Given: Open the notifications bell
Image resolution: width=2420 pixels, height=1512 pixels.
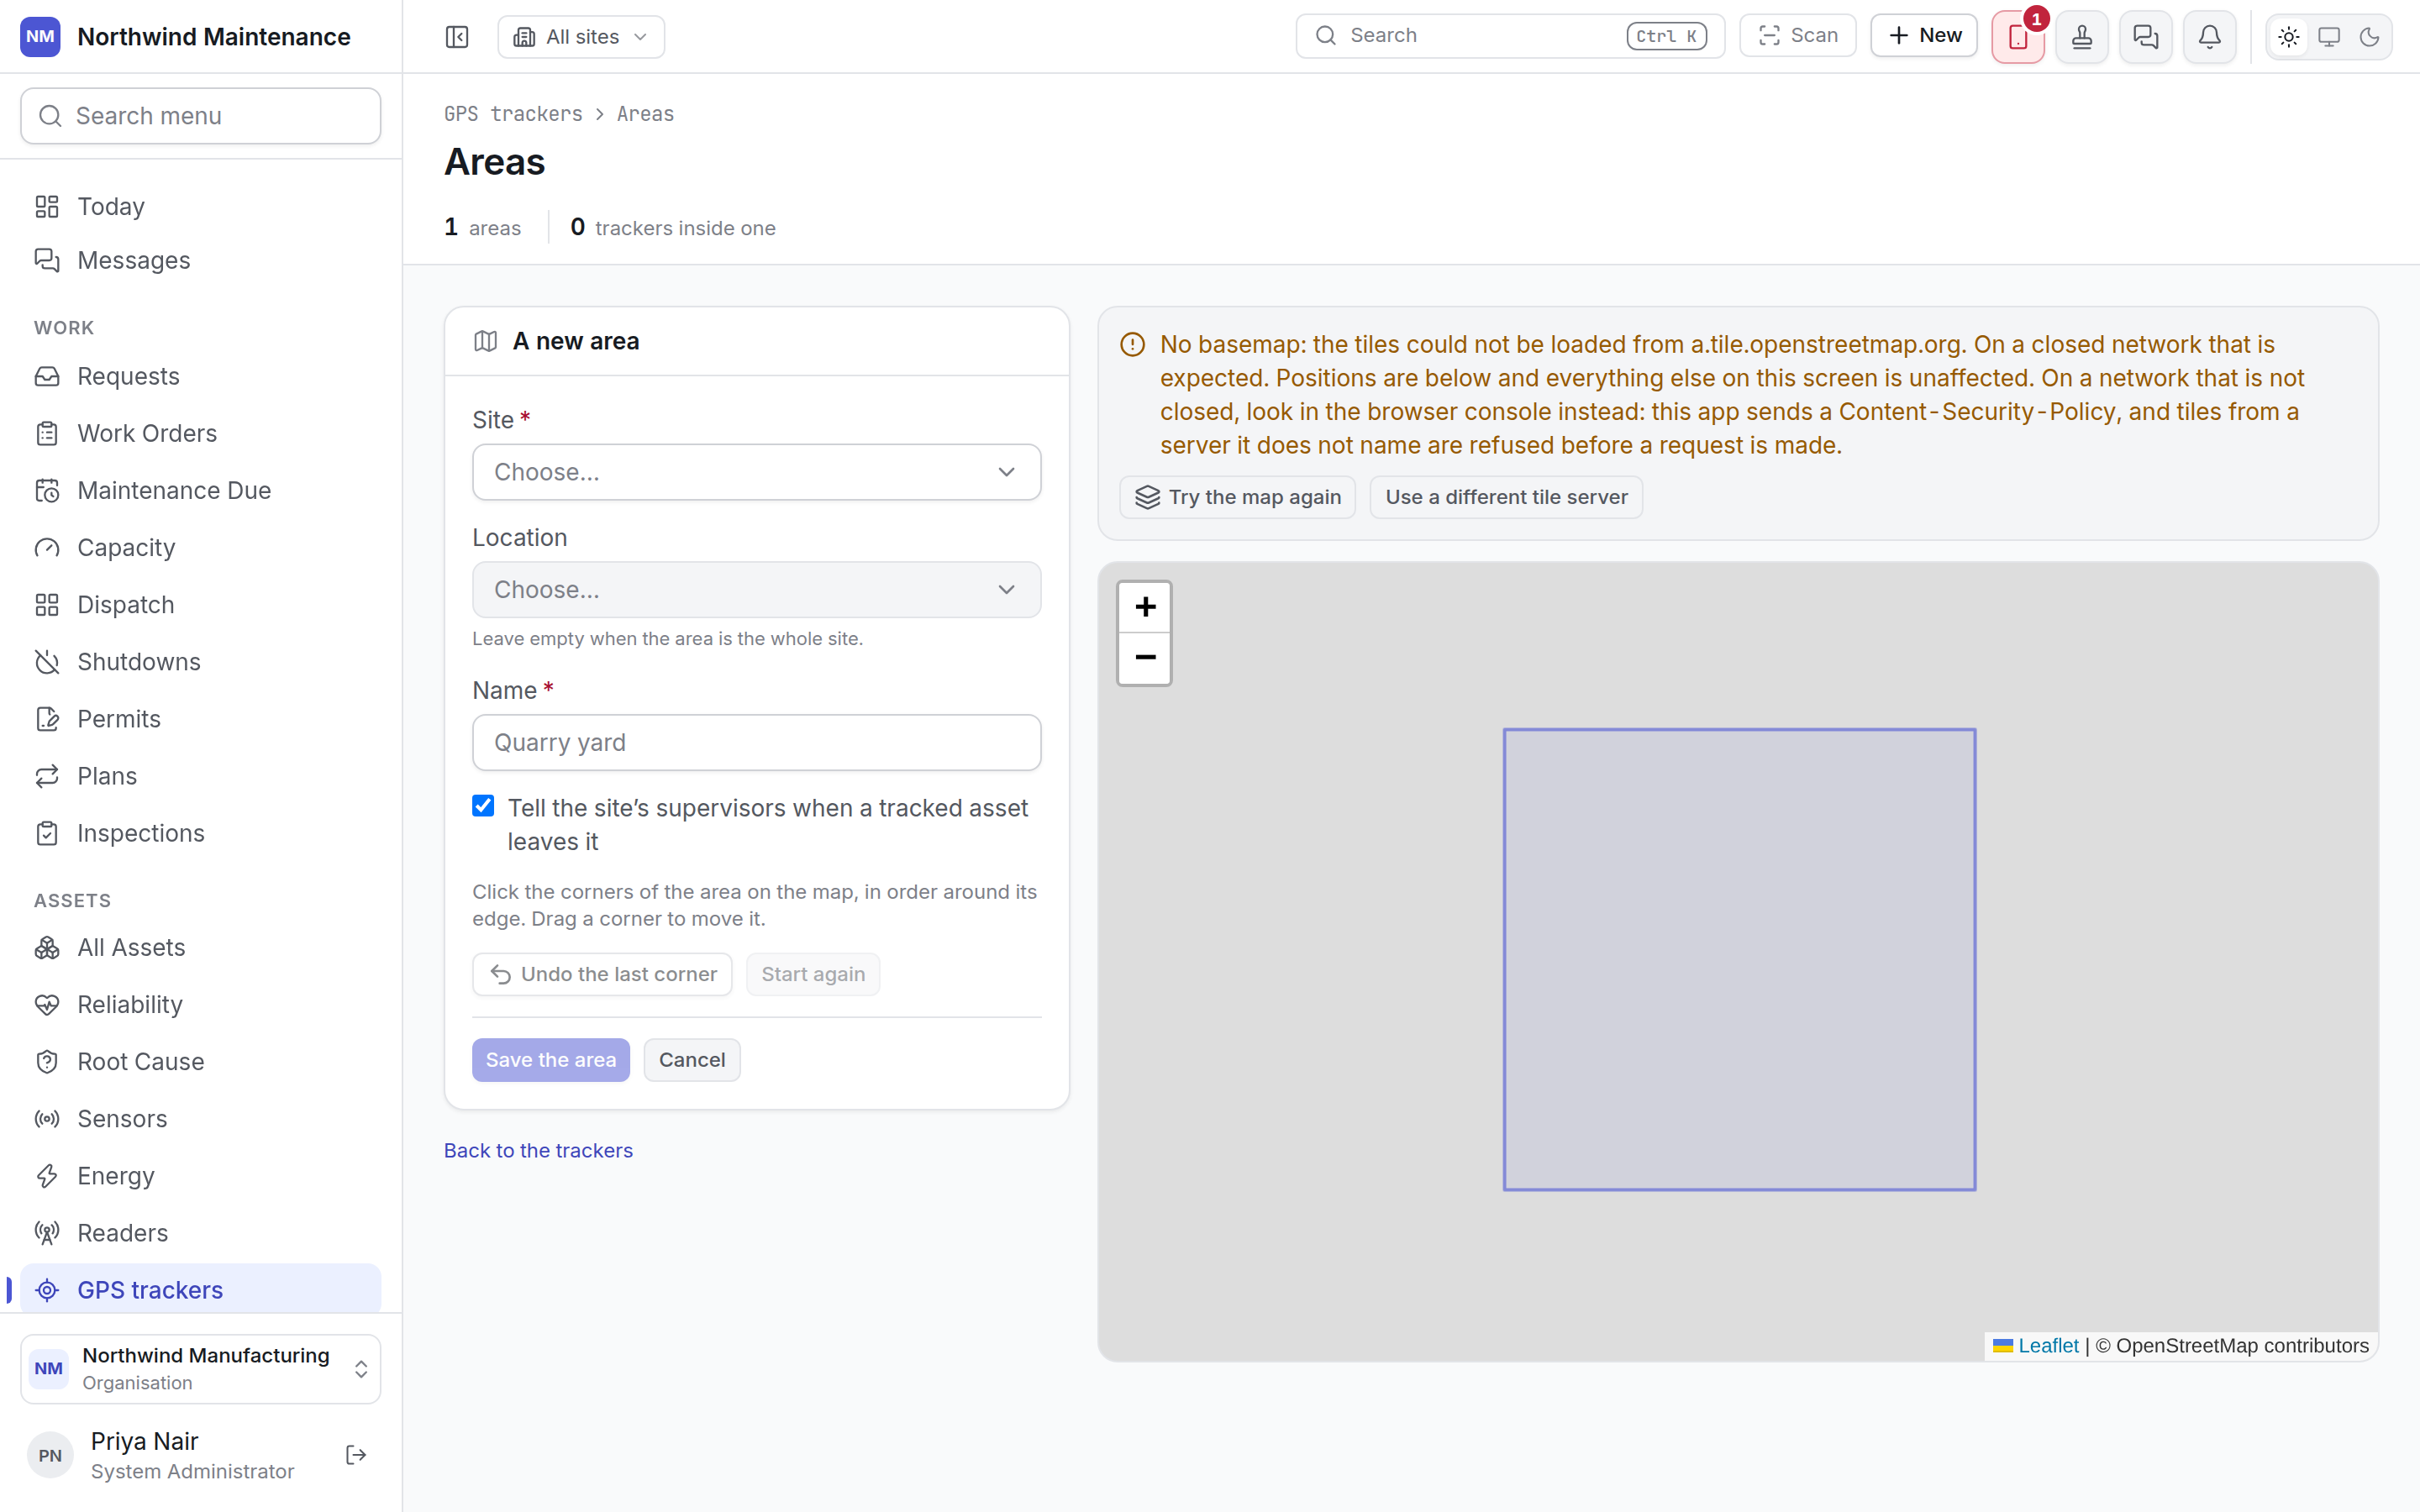Looking at the screenshot, I should (x=2210, y=37).
